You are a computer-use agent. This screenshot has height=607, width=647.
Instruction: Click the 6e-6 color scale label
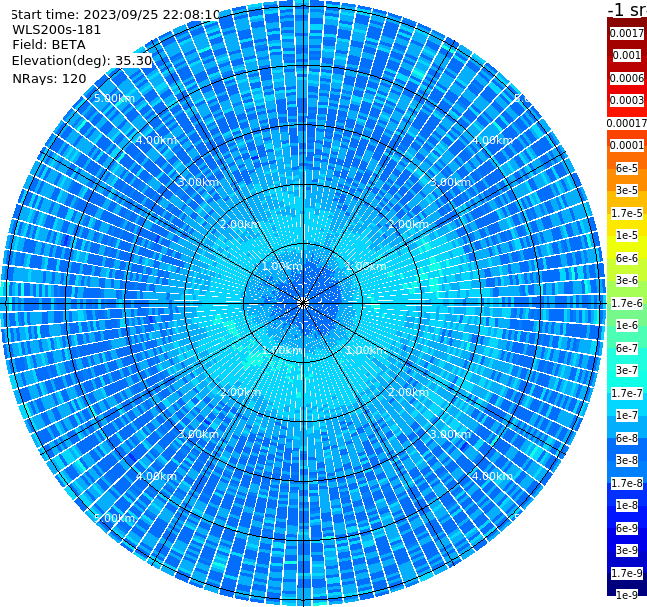point(627,258)
